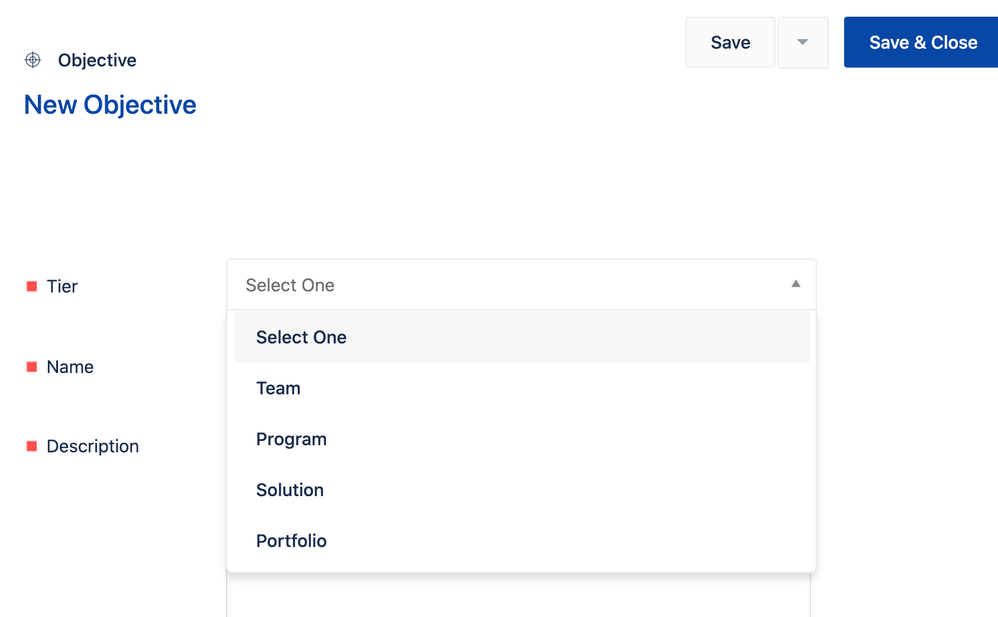
Task: Click the red required marker beside Tier
Action: point(31,287)
